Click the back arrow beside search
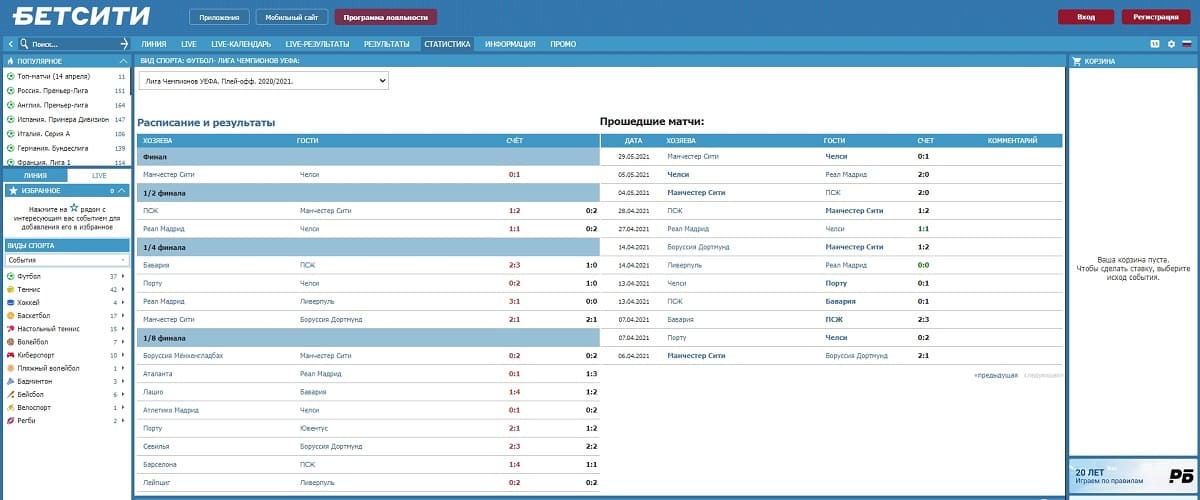 10,44
